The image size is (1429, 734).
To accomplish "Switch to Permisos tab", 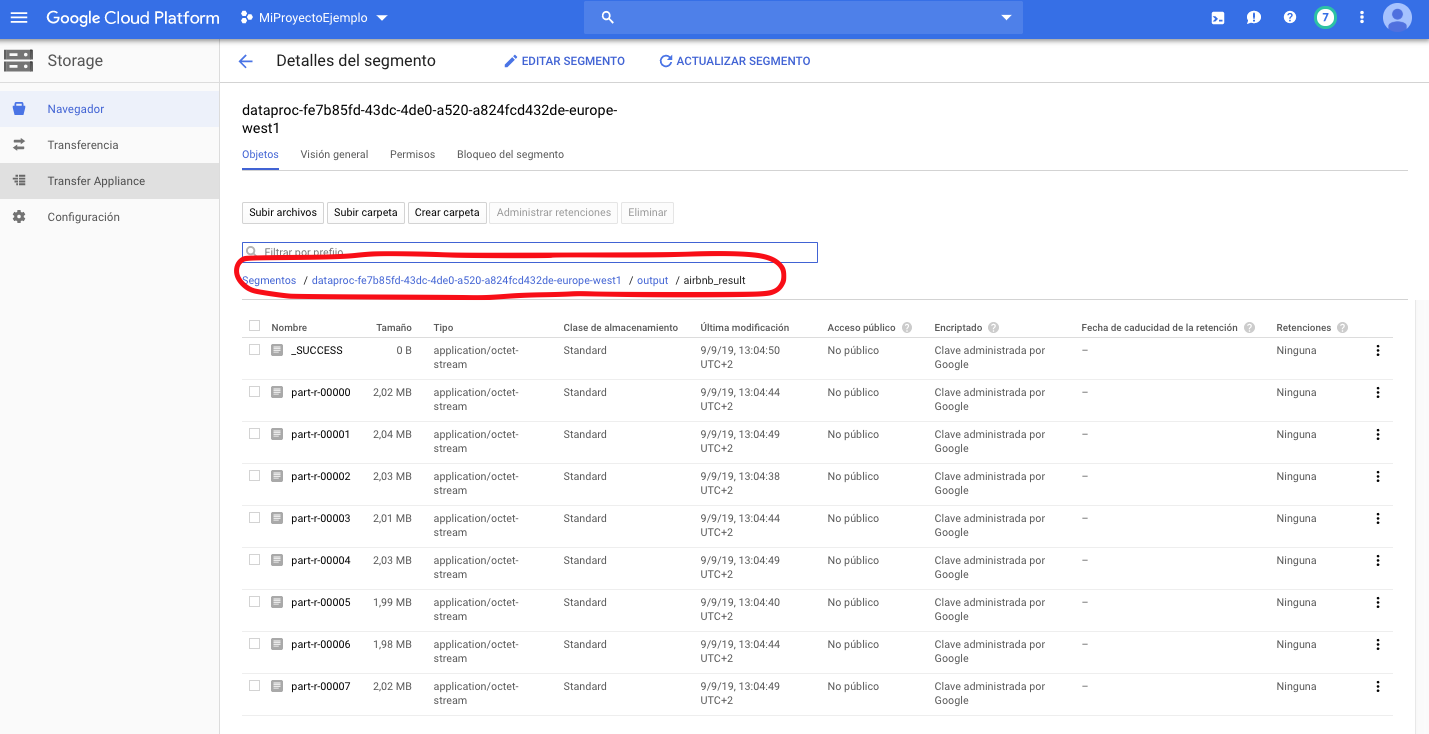I will (x=412, y=155).
